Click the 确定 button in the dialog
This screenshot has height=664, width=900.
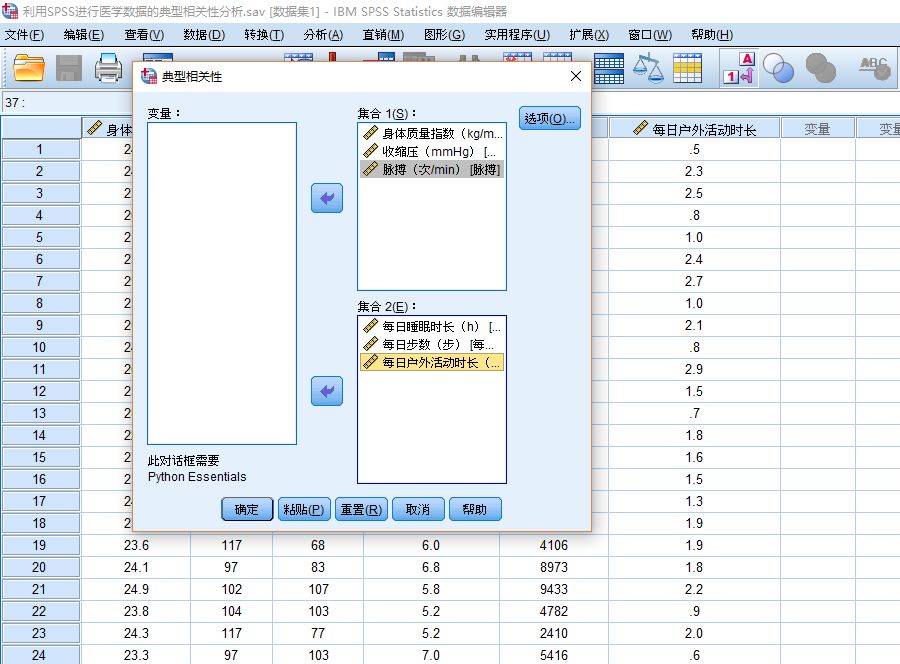[246, 509]
